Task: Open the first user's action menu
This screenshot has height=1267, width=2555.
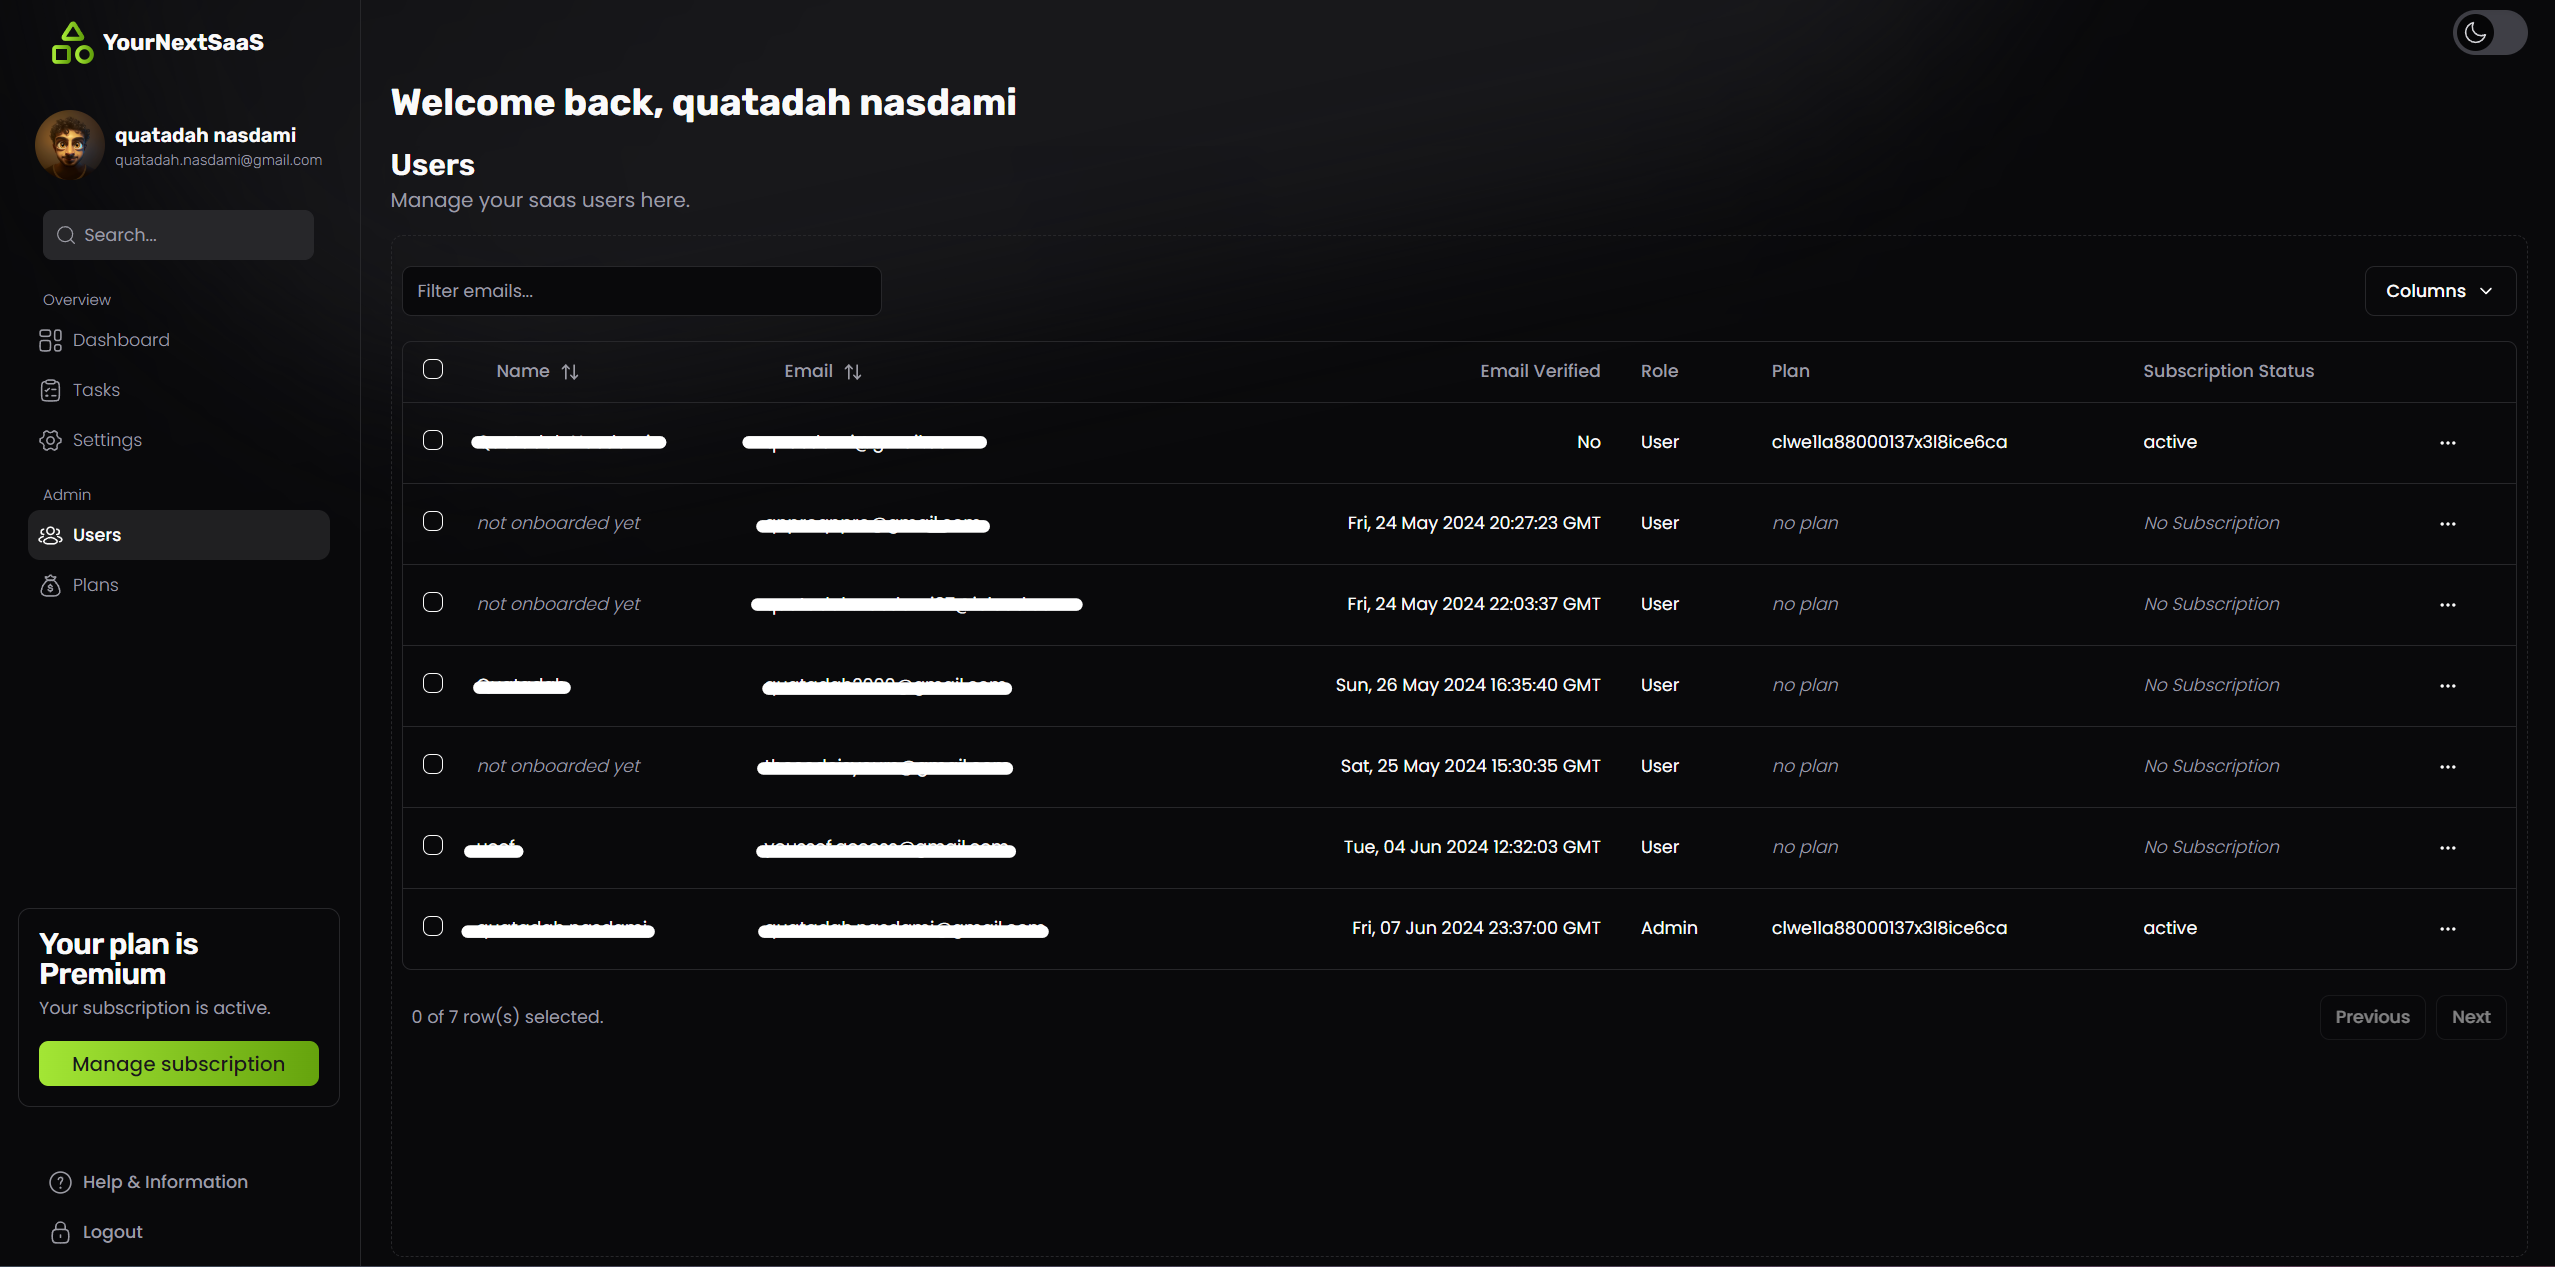Action: (x=2447, y=443)
